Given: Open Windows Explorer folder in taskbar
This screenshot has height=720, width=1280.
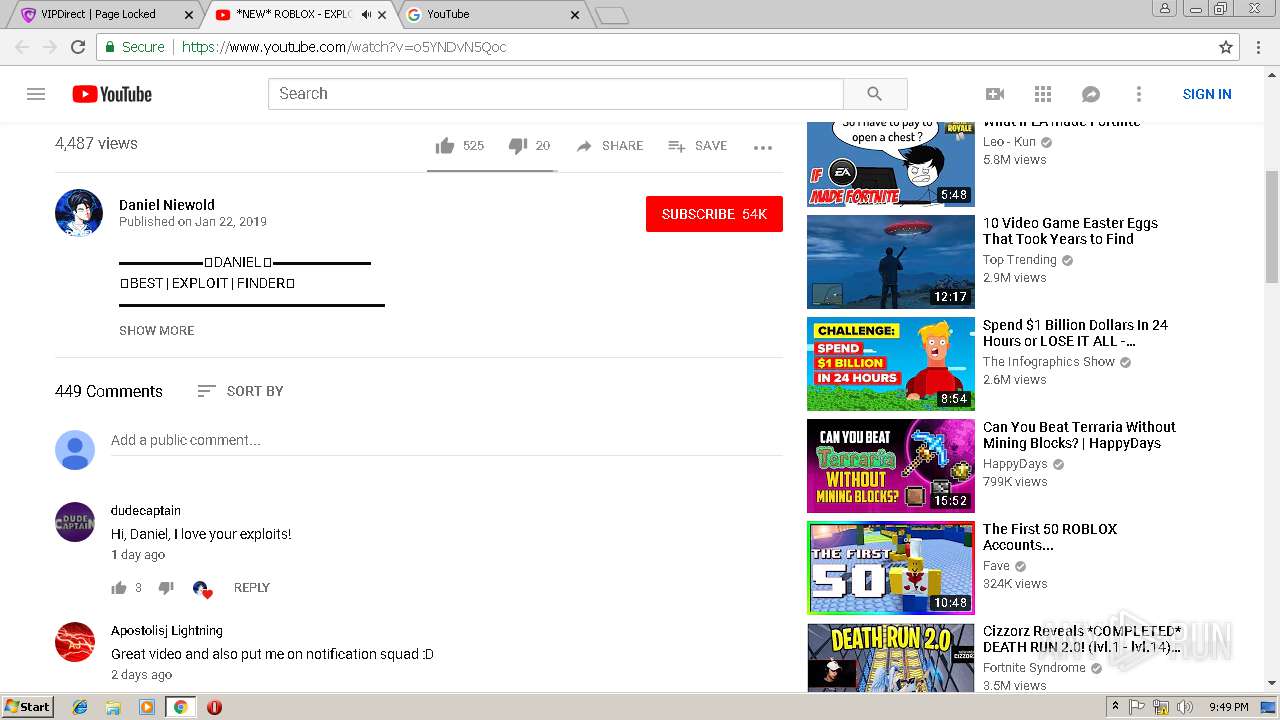Looking at the screenshot, I should tap(113, 707).
